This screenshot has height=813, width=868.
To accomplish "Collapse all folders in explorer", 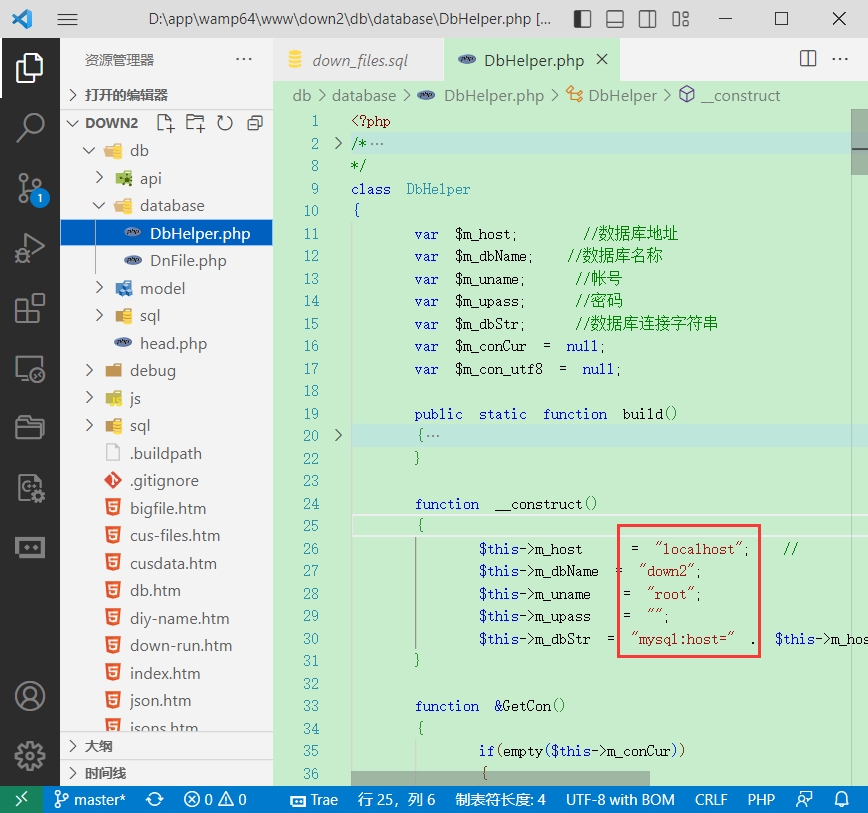I will [255, 123].
